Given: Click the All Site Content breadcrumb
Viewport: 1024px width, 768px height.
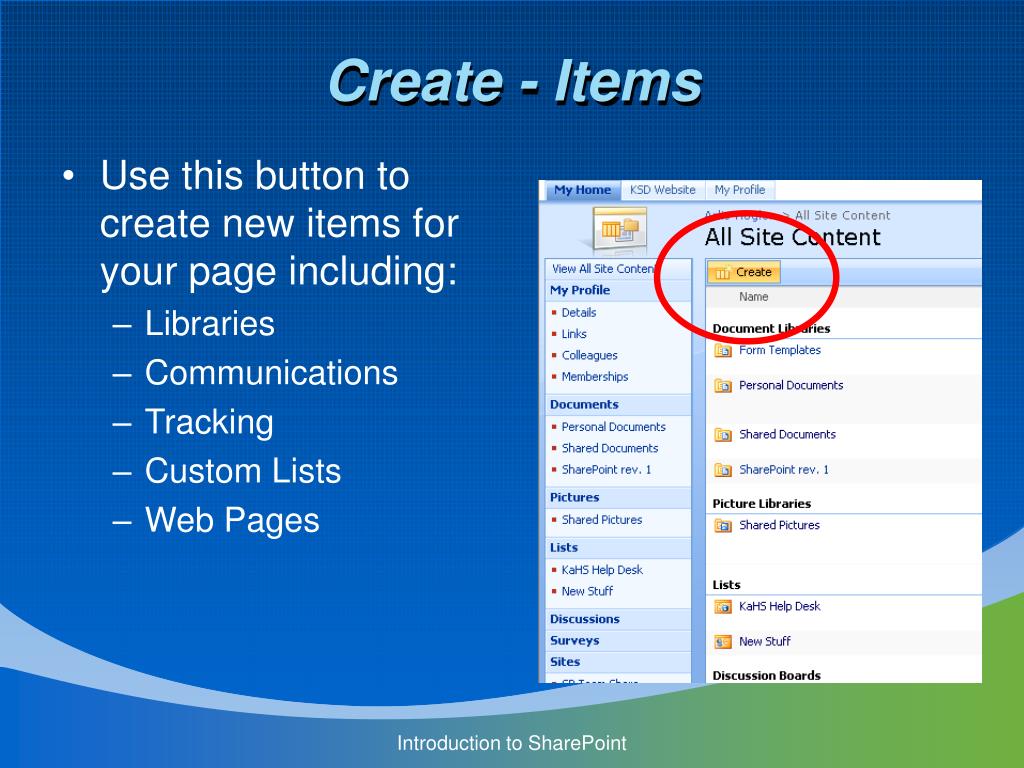Looking at the screenshot, I should pyautogui.click(x=842, y=216).
